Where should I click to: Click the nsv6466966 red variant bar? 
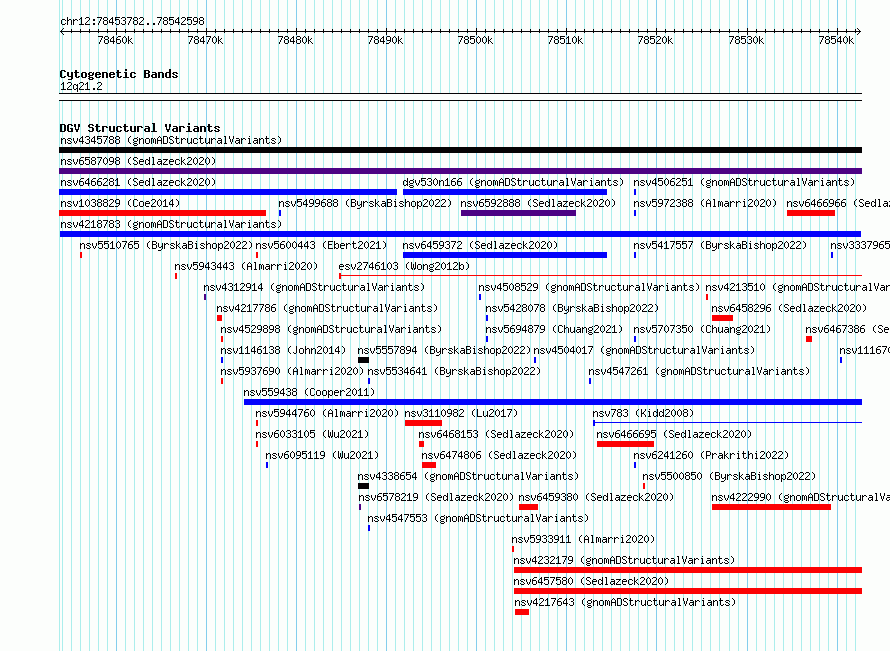click(811, 213)
